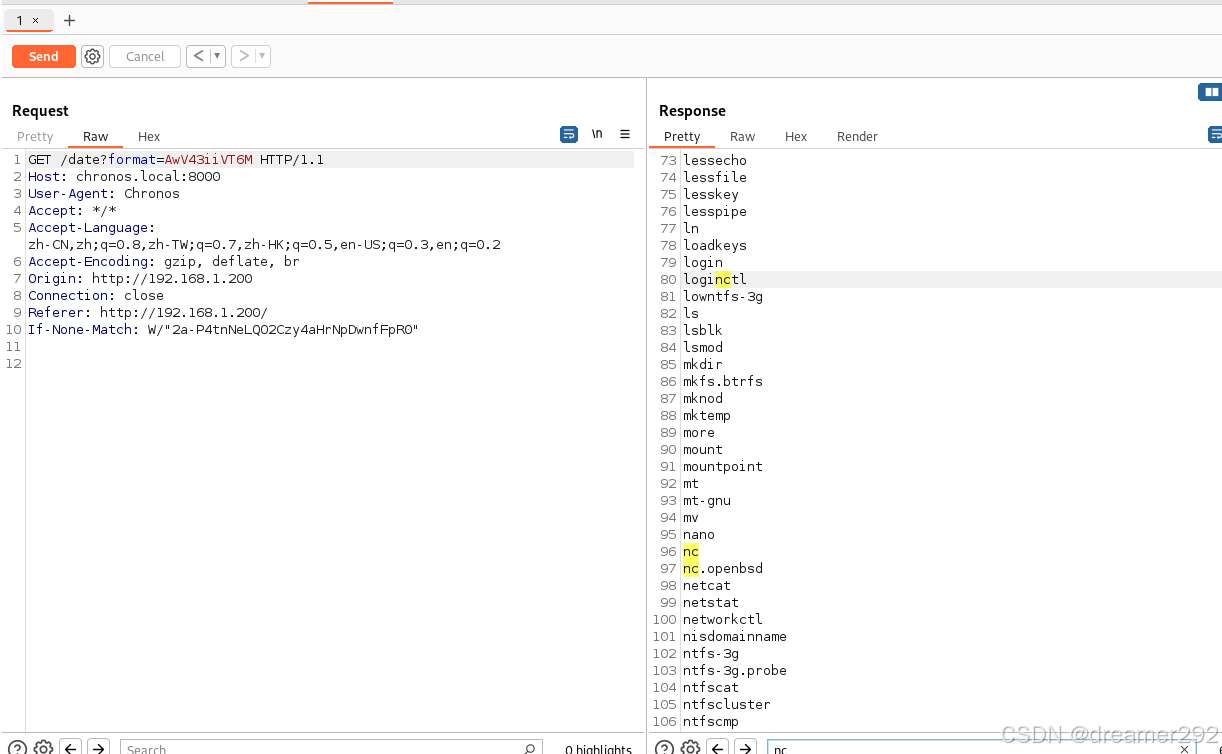Add a new Repeater tab with plus
The image size is (1222, 754).
[69, 20]
